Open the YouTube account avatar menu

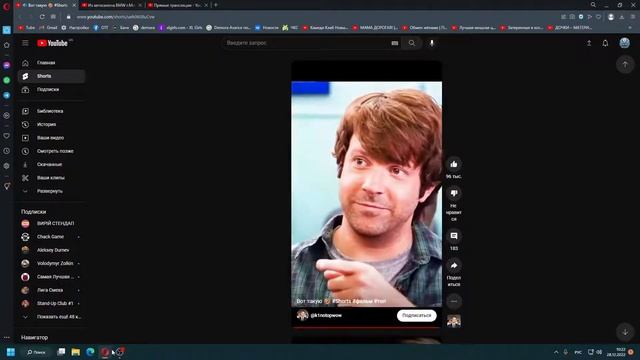point(624,43)
